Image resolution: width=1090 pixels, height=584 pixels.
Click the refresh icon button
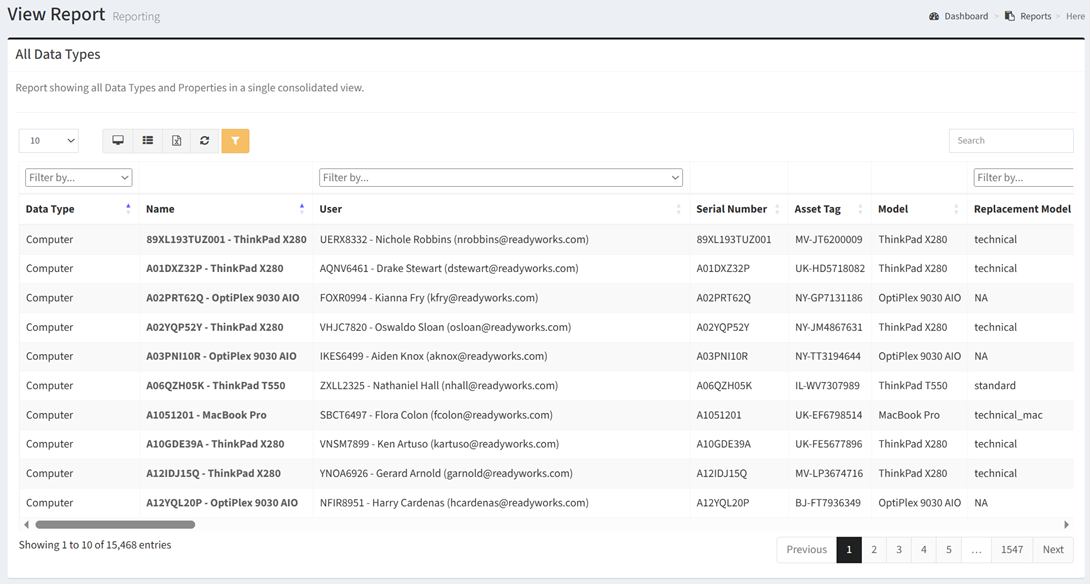(x=205, y=141)
